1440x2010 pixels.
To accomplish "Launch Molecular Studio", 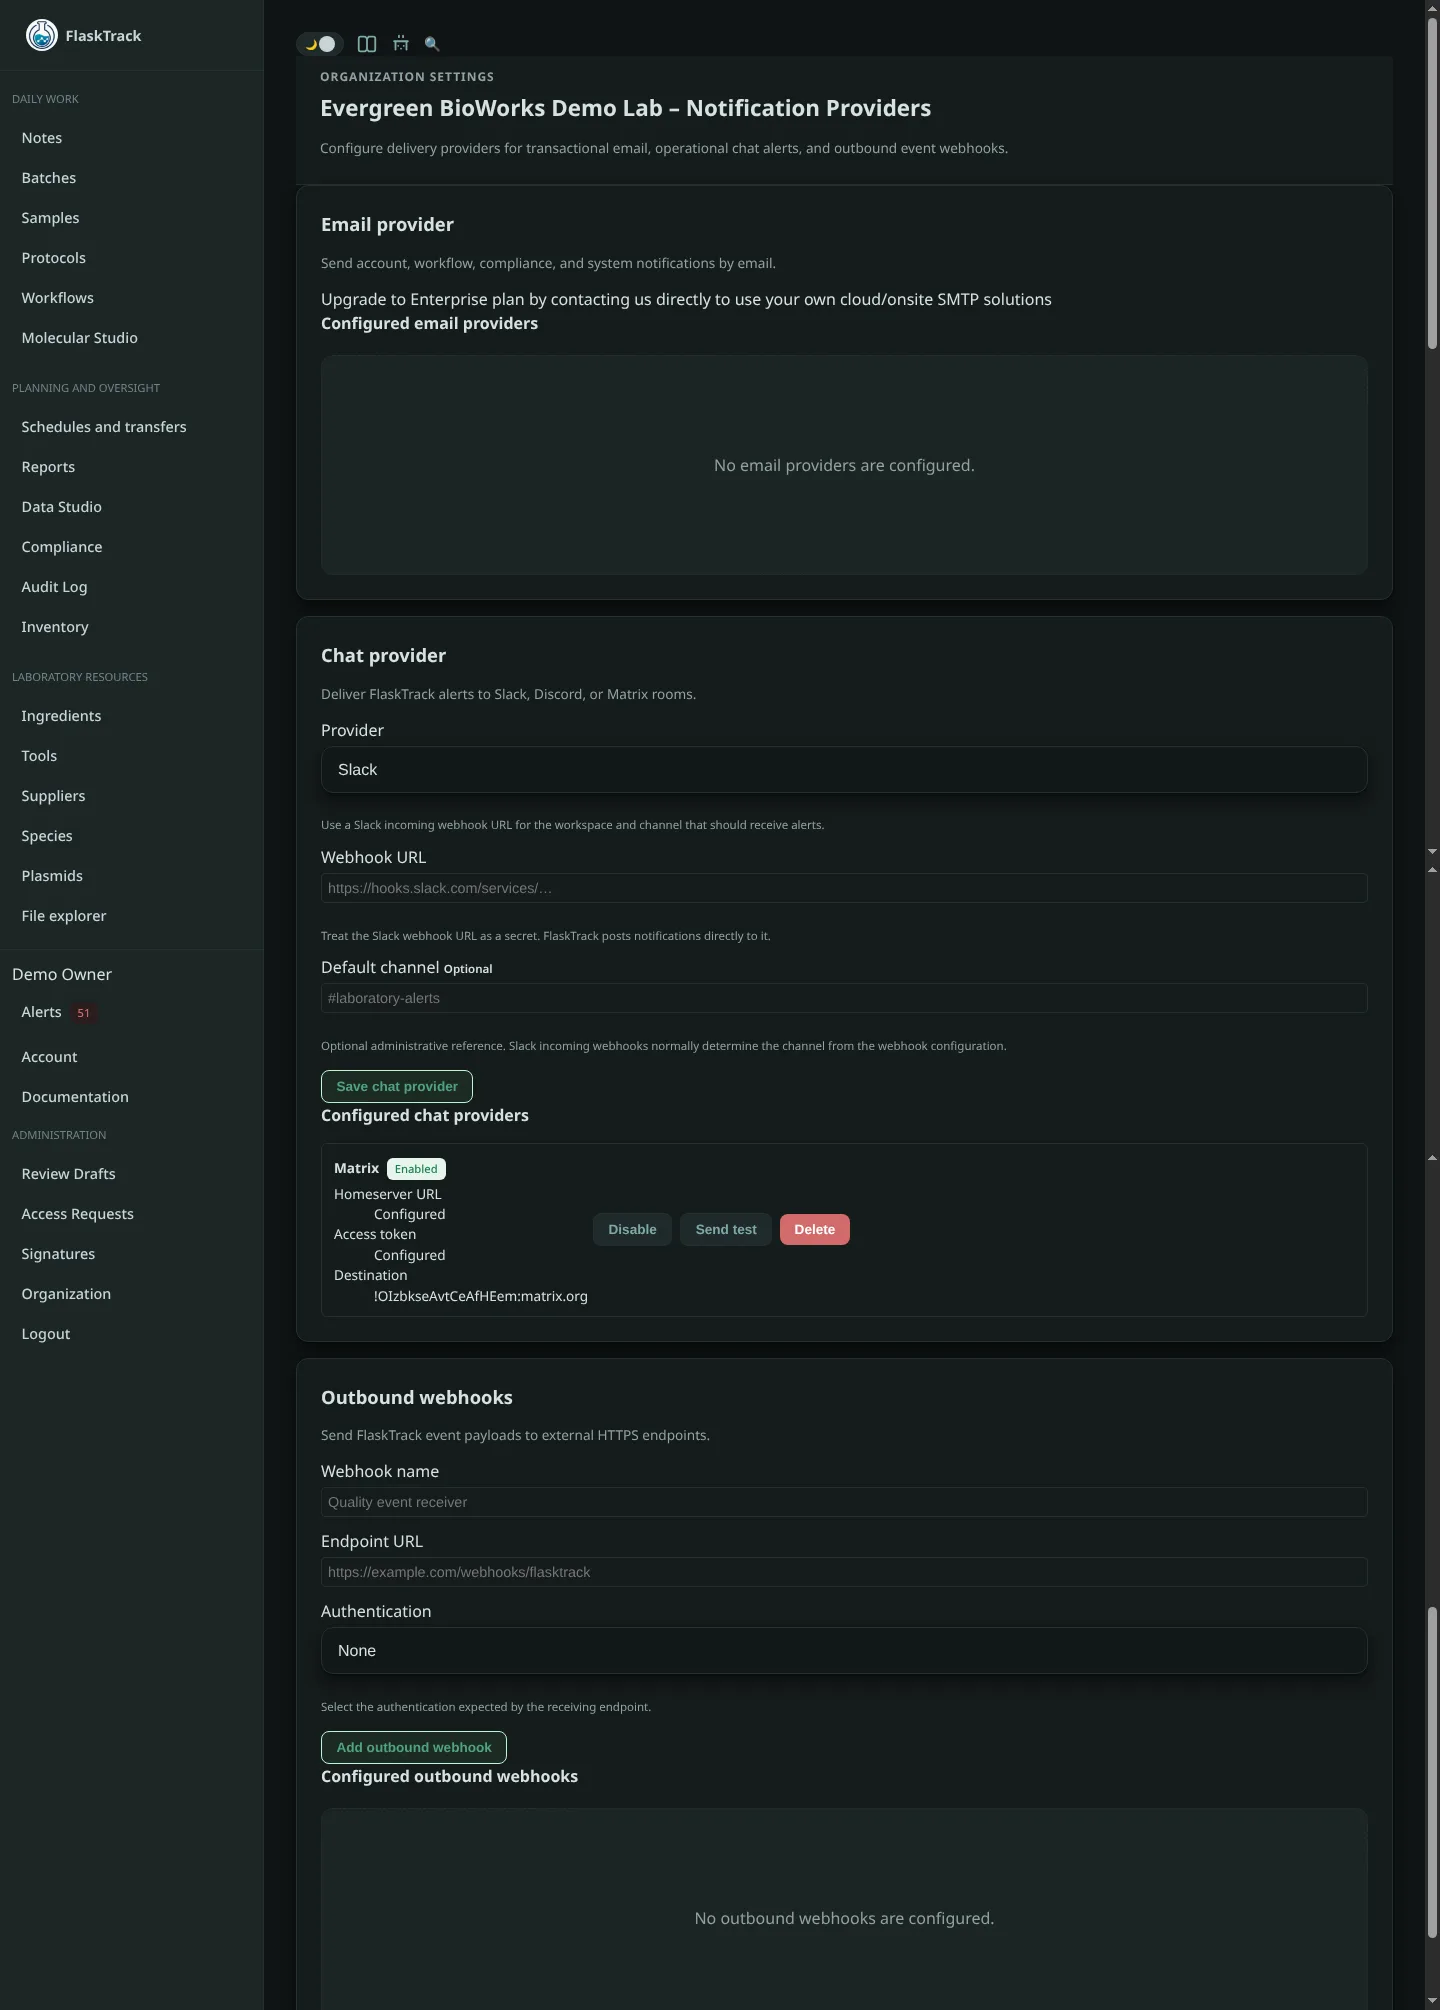I will 80,338.
